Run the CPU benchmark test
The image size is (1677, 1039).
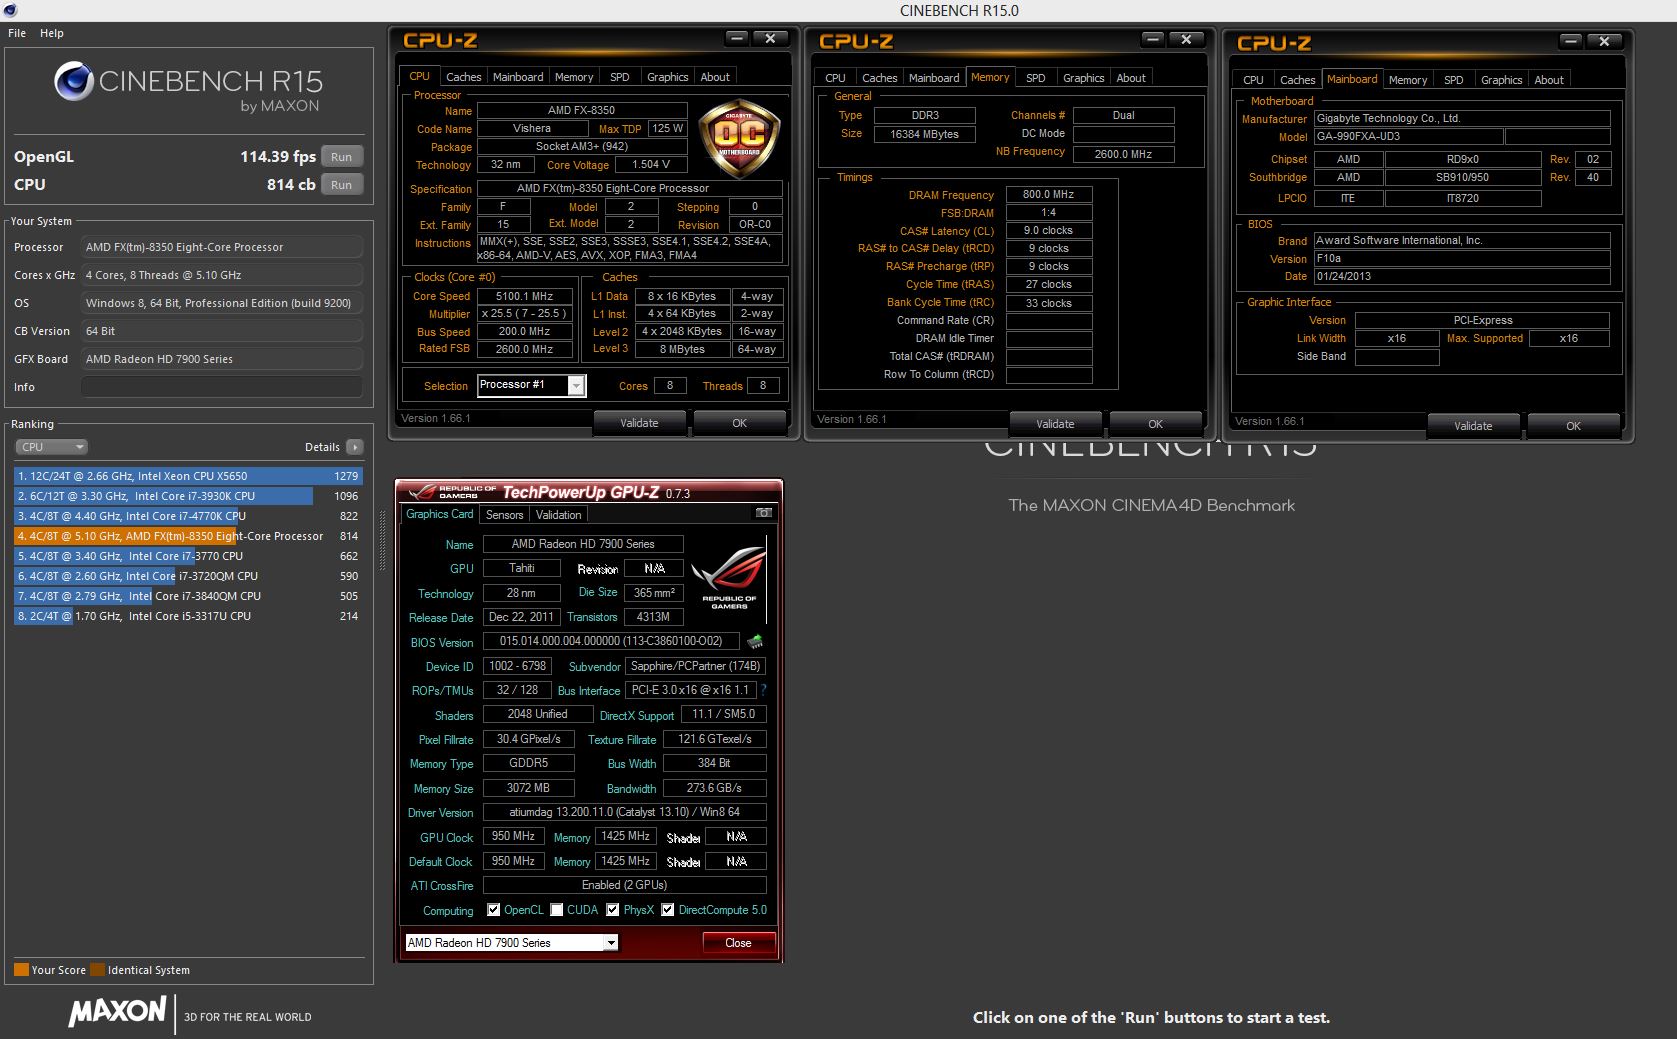pyautogui.click(x=341, y=185)
